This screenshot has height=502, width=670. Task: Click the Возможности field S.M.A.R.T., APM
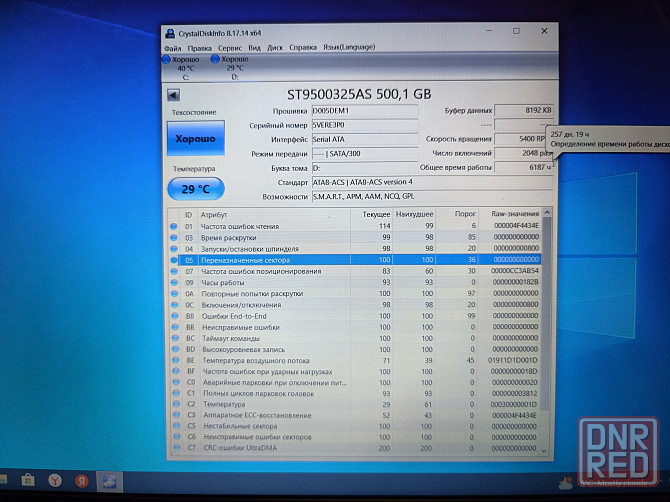click(432, 197)
